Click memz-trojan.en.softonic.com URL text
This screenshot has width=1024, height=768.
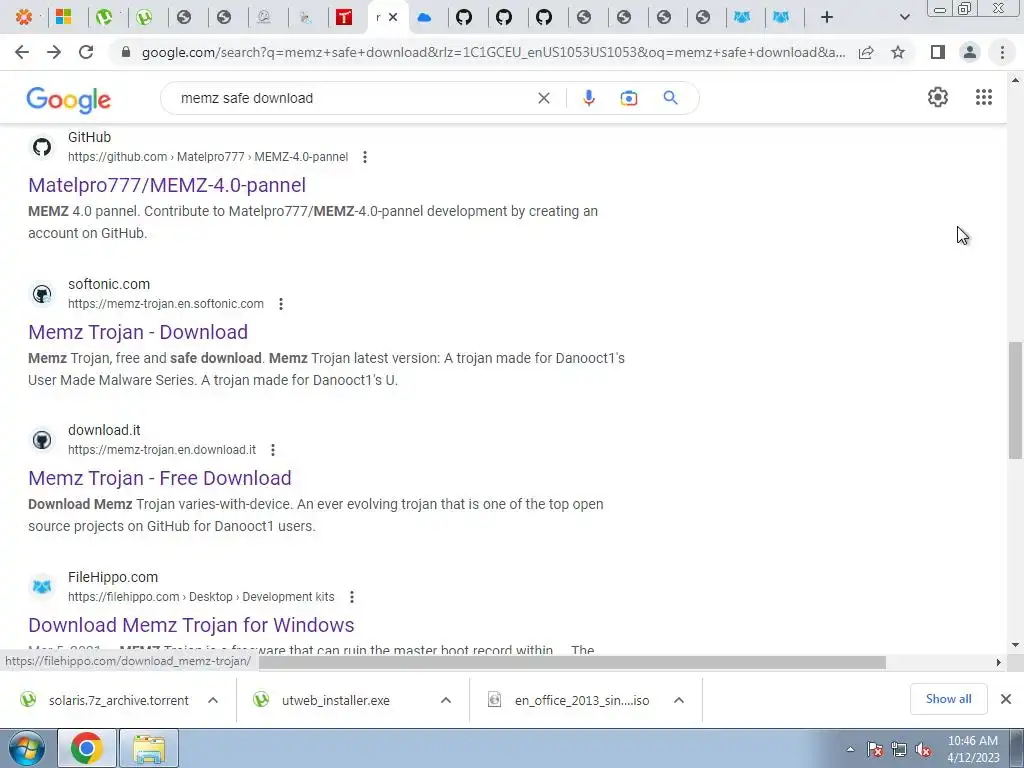[166, 304]
